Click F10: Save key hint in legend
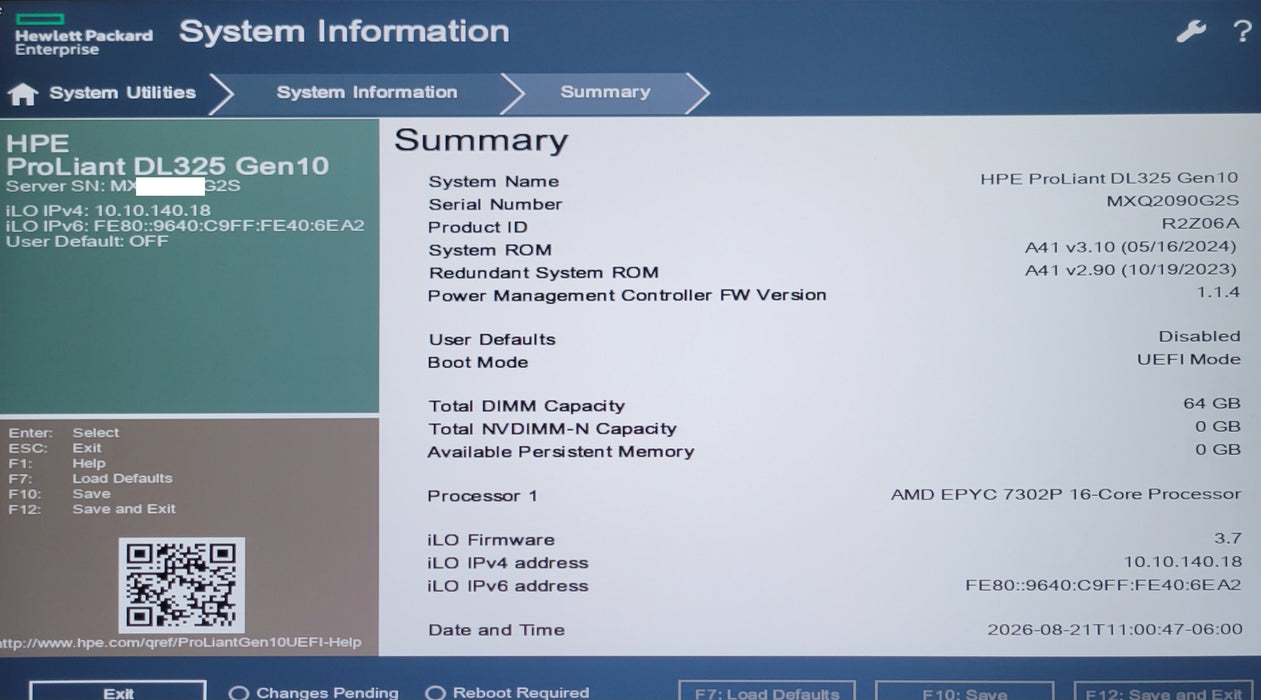 pyautogui.click(x=60, y=493)
